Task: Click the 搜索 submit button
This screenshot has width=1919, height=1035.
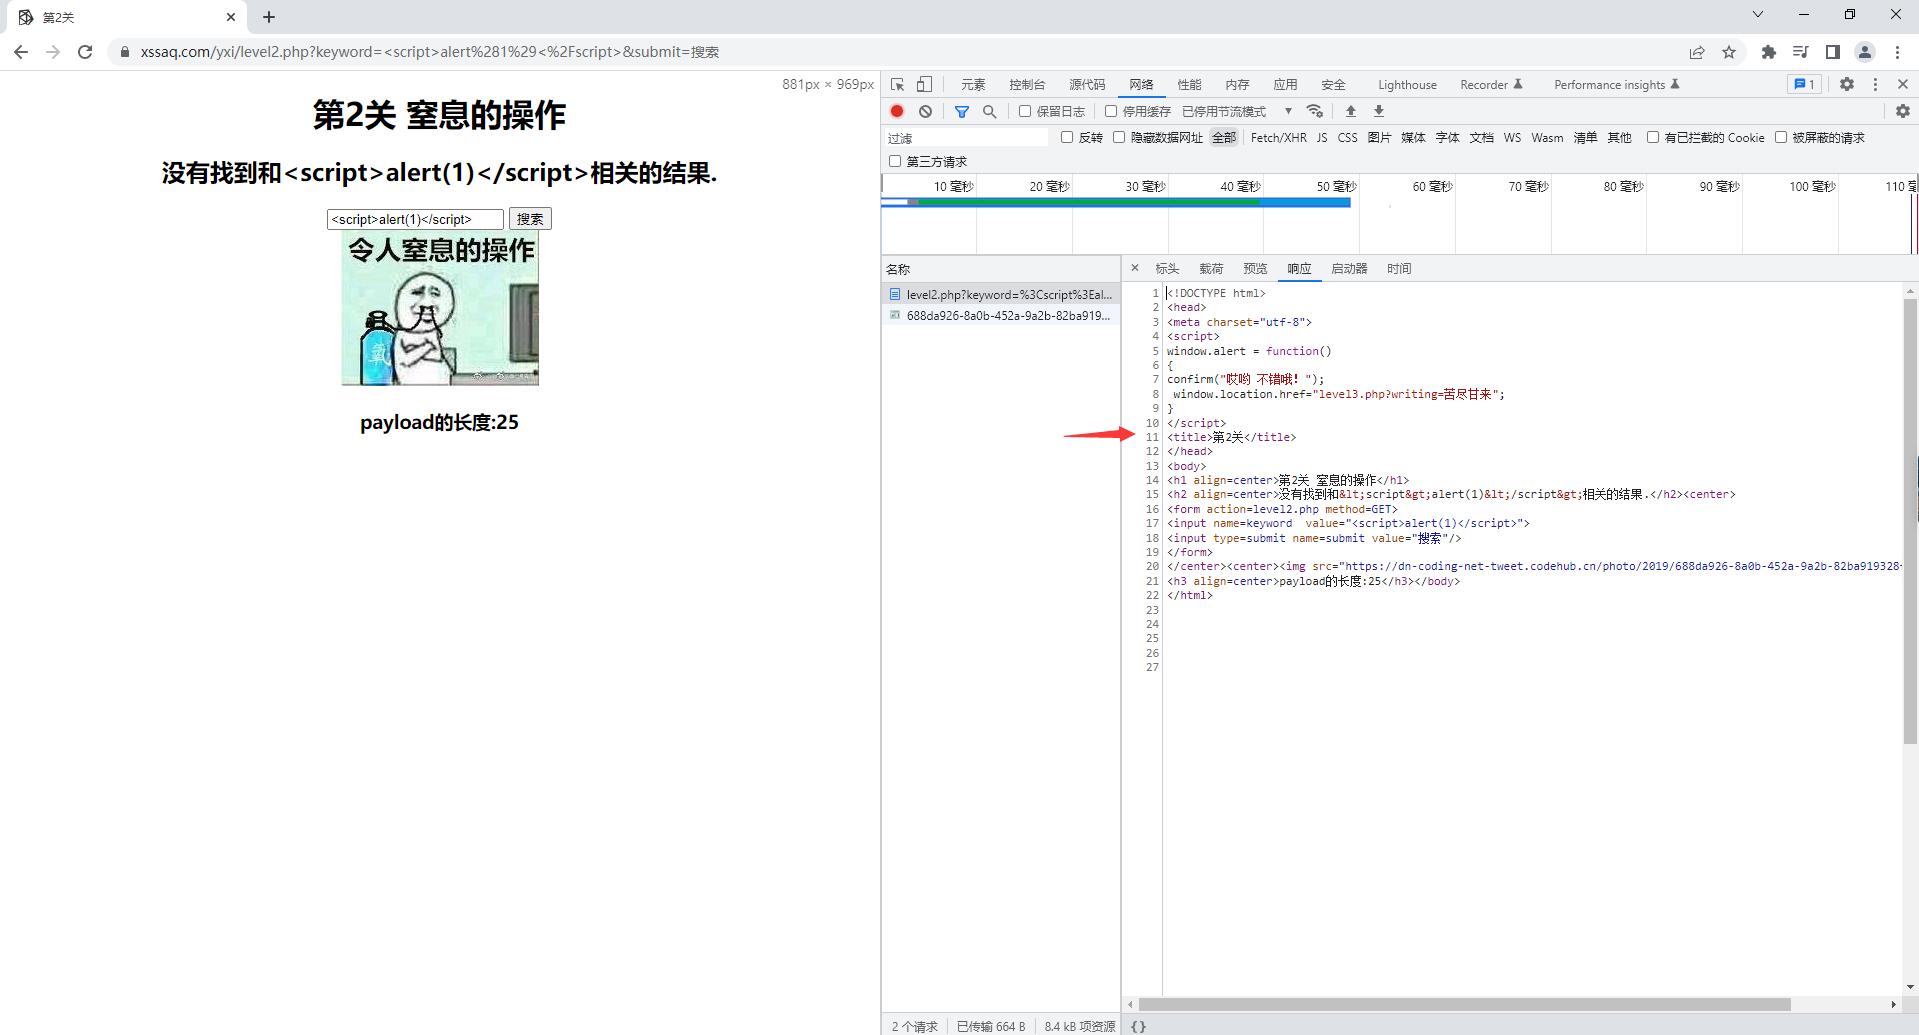Action: [530, 219]
